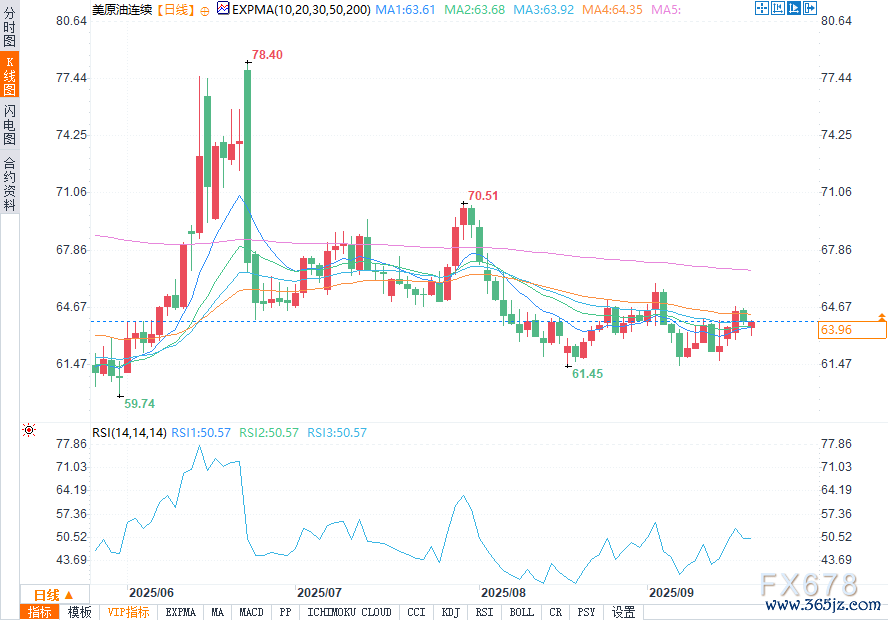Click the KDJ indicator button
This screenshot has width=888, height=620.
pos(450,612)
